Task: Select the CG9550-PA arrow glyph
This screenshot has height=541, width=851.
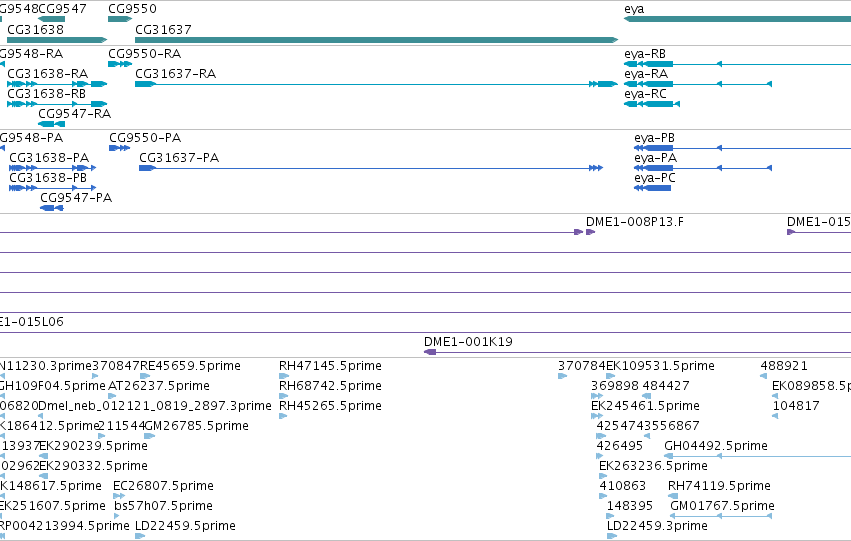Action: (119, 148)
